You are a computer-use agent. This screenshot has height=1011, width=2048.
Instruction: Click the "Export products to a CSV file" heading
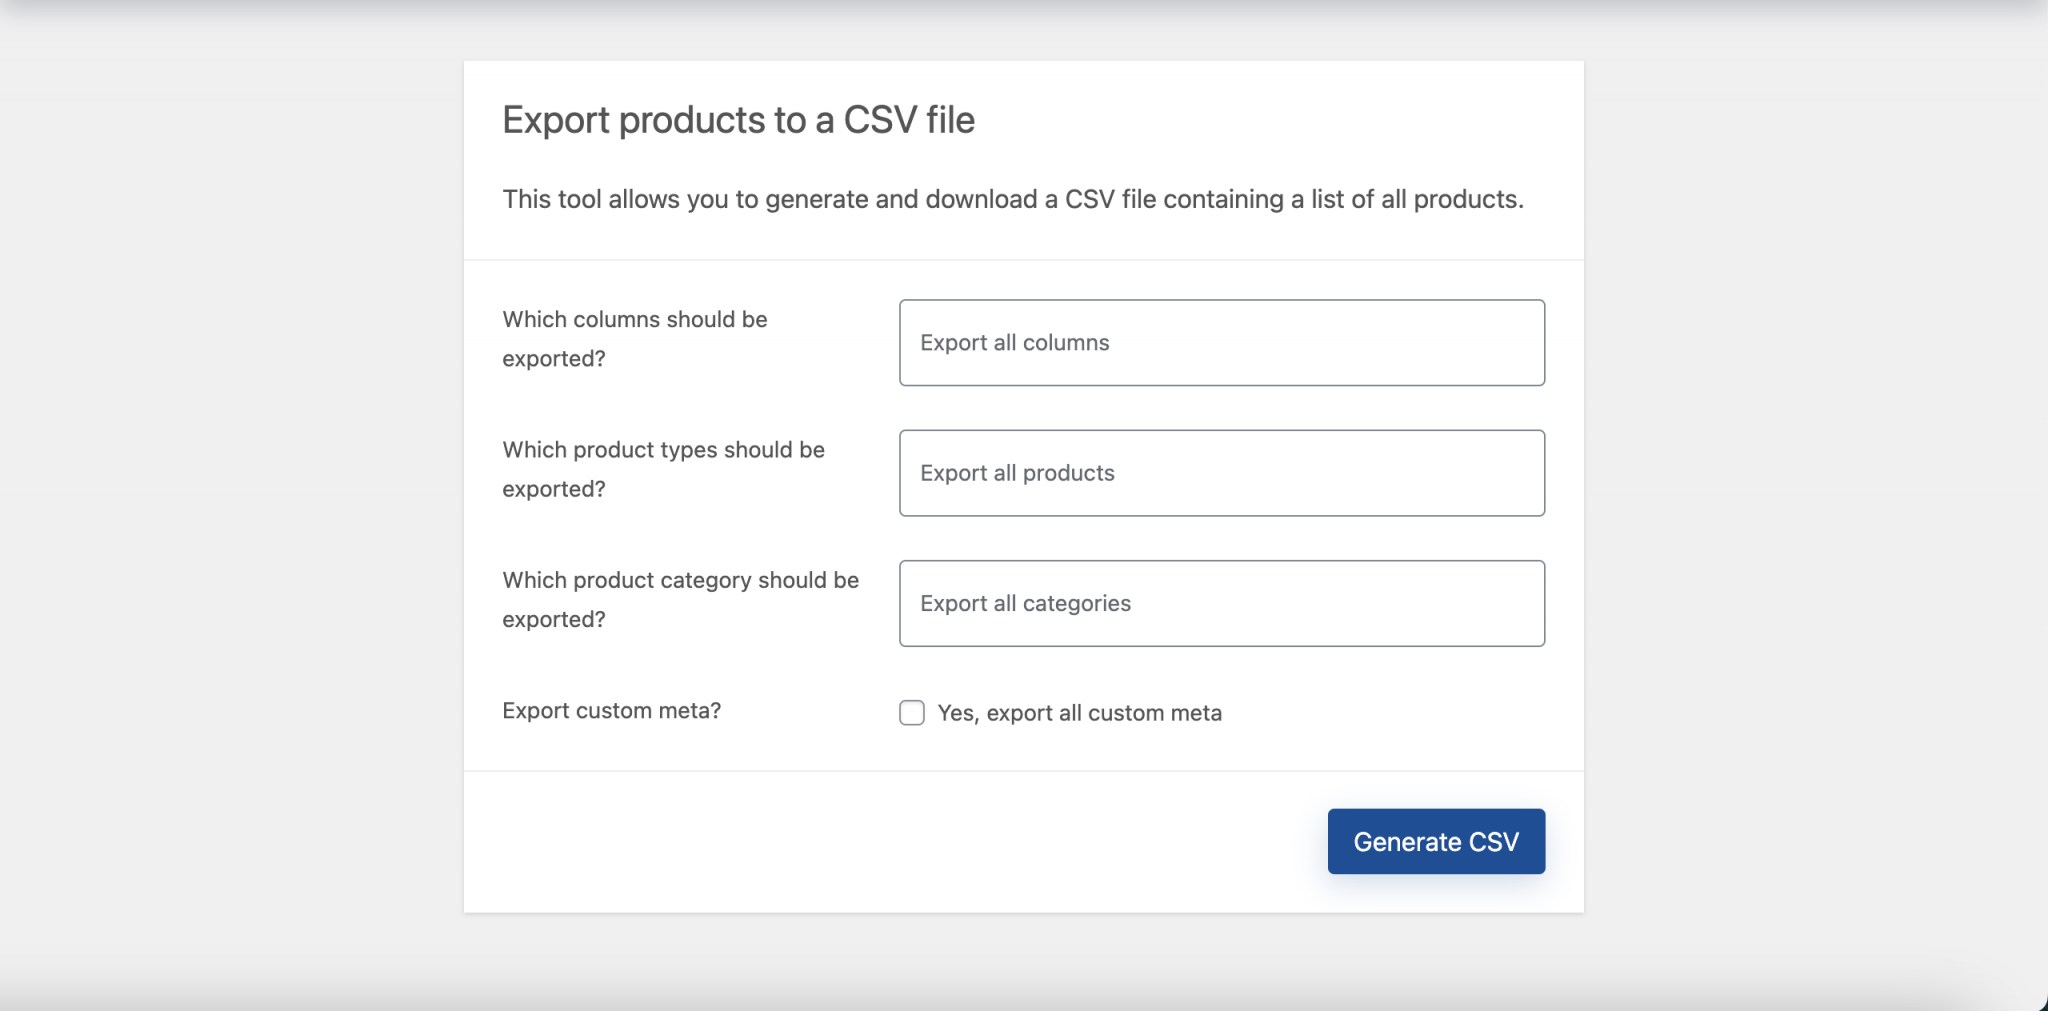tap(738, 120)
